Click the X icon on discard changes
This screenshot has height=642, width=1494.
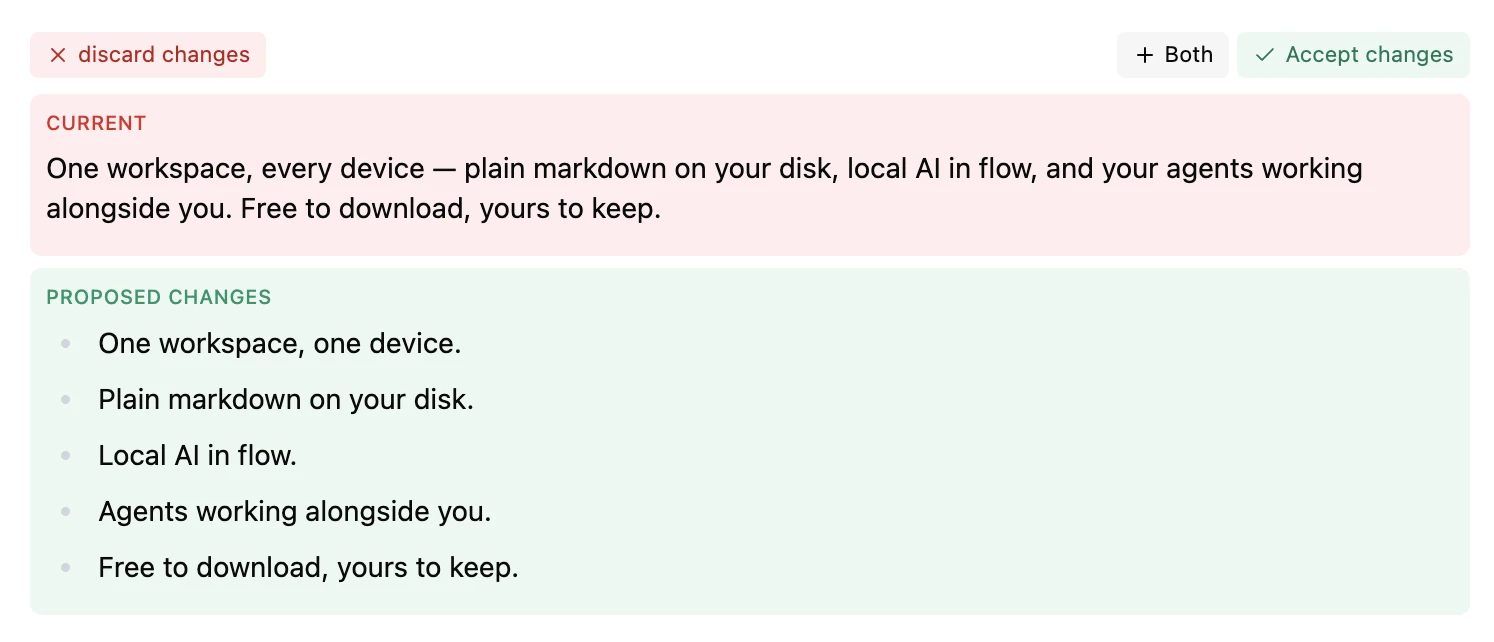[58, 55]
